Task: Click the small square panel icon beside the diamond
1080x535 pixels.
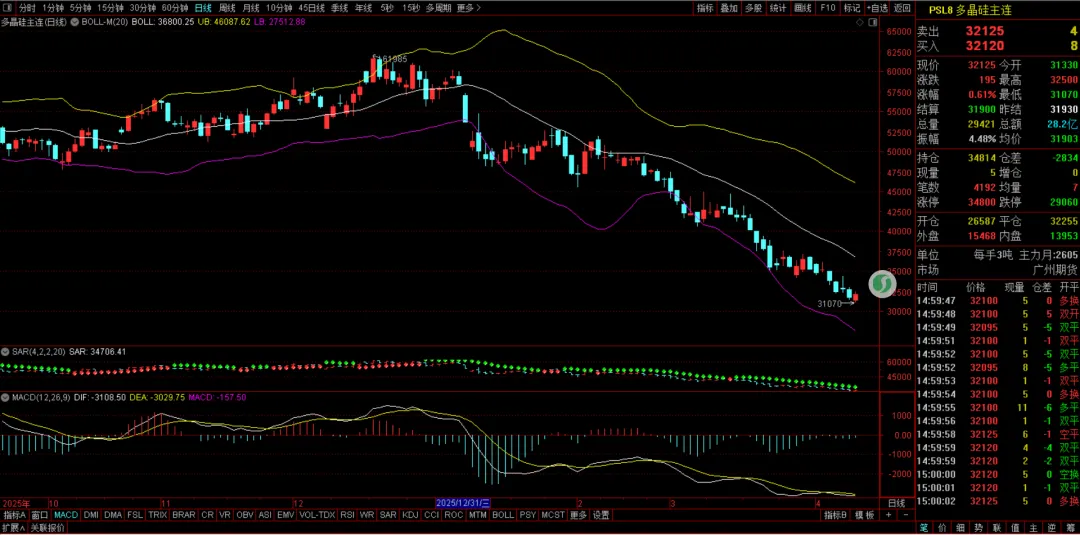Action: [x=872, y=22]
